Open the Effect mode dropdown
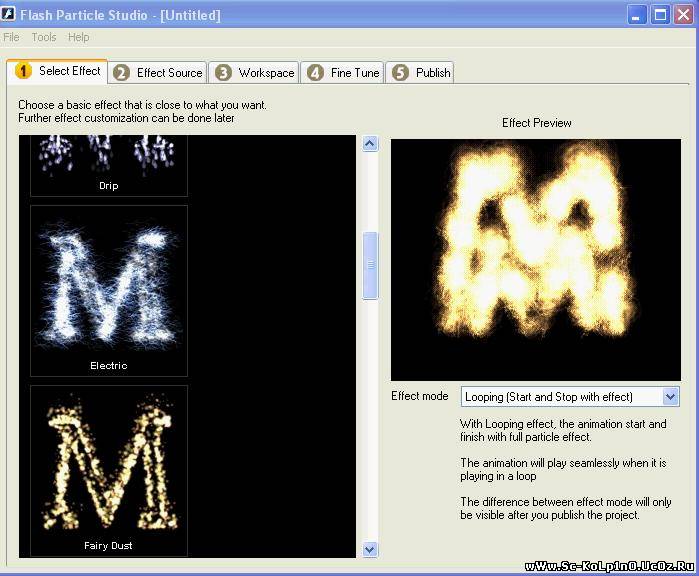 click(x=570, y=397)
